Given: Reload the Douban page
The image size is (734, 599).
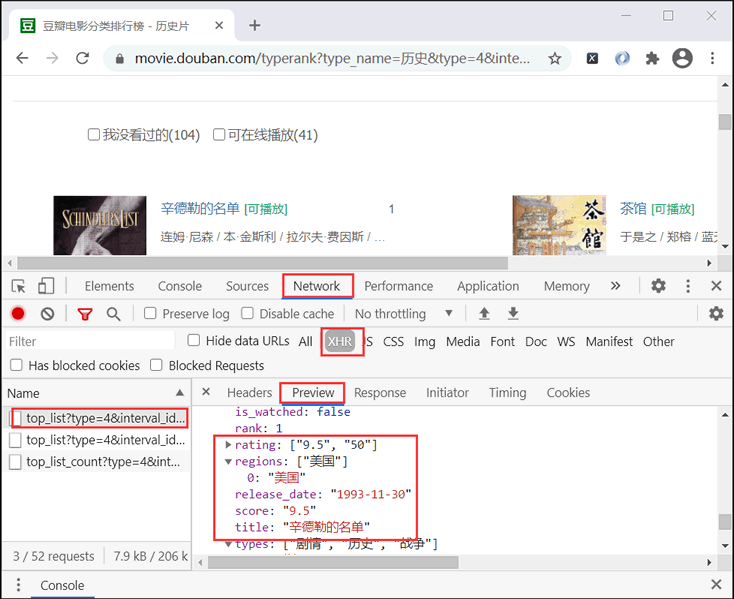Looking at the screenshot, I should [x=82, y=58].
